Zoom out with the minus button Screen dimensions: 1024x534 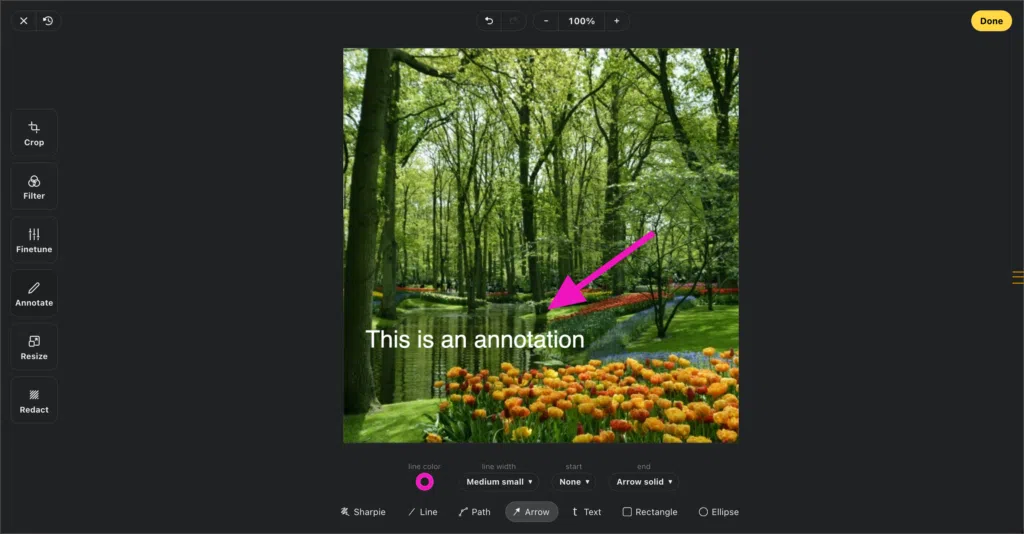546,21
